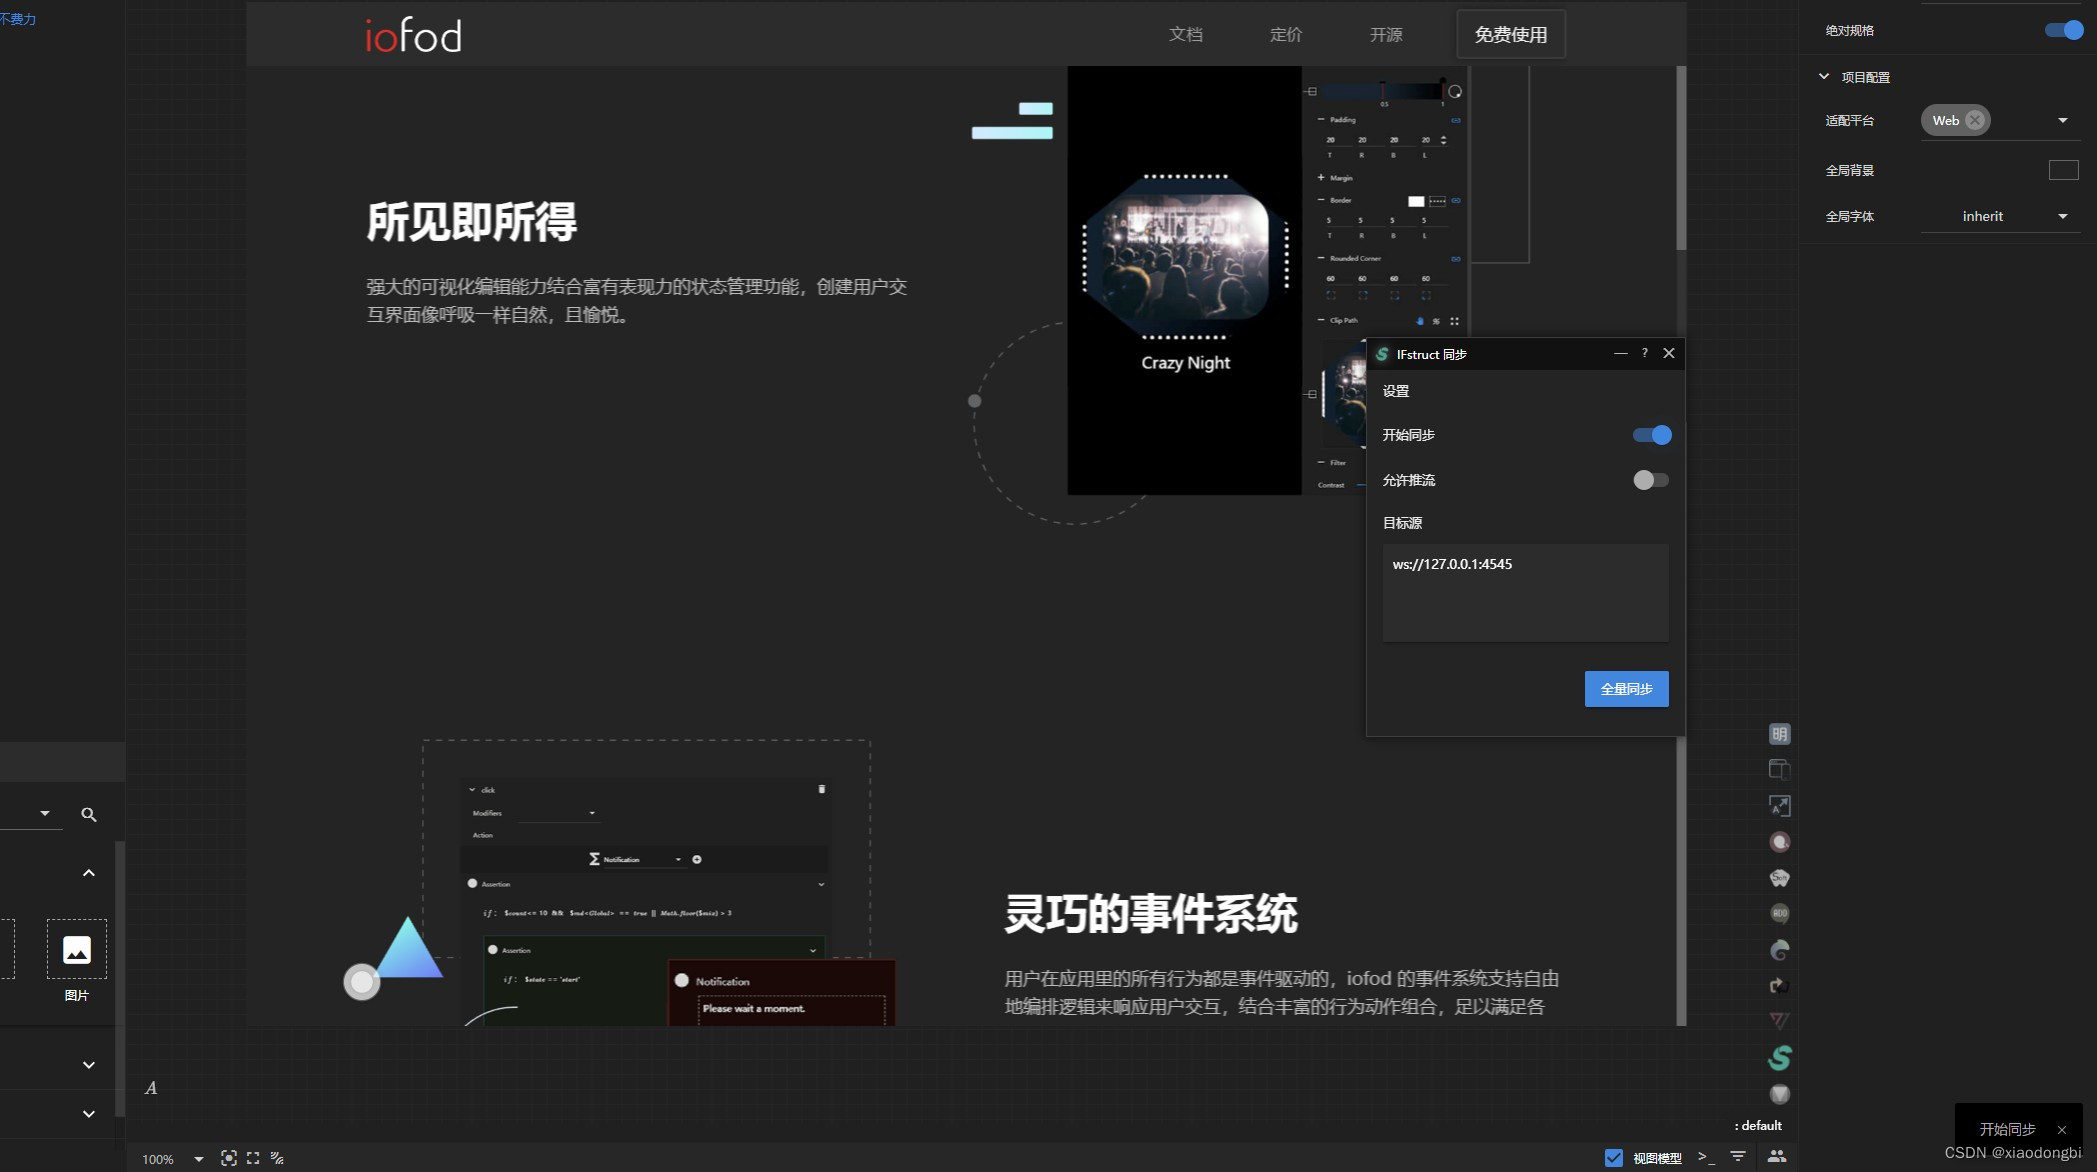Click the italic A text tool
Viewport: 2097px width, 1172px height.
(151, 1088)
